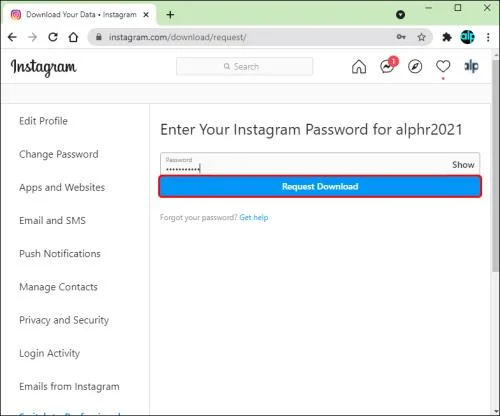Open Login Activity settings
The width and height of the screenshot is (500, 416).
[x=49, y=353]
